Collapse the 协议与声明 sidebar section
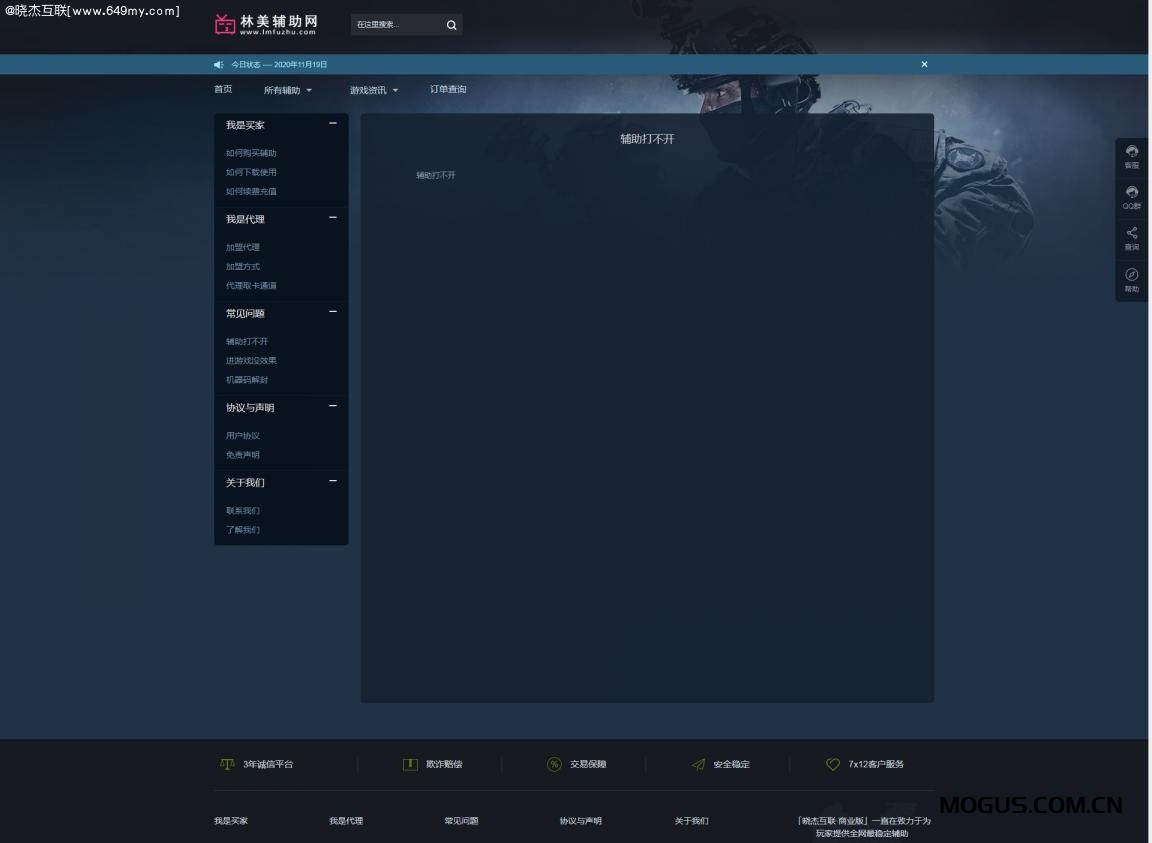This screenshot has height=843, width=1152. 333,406
